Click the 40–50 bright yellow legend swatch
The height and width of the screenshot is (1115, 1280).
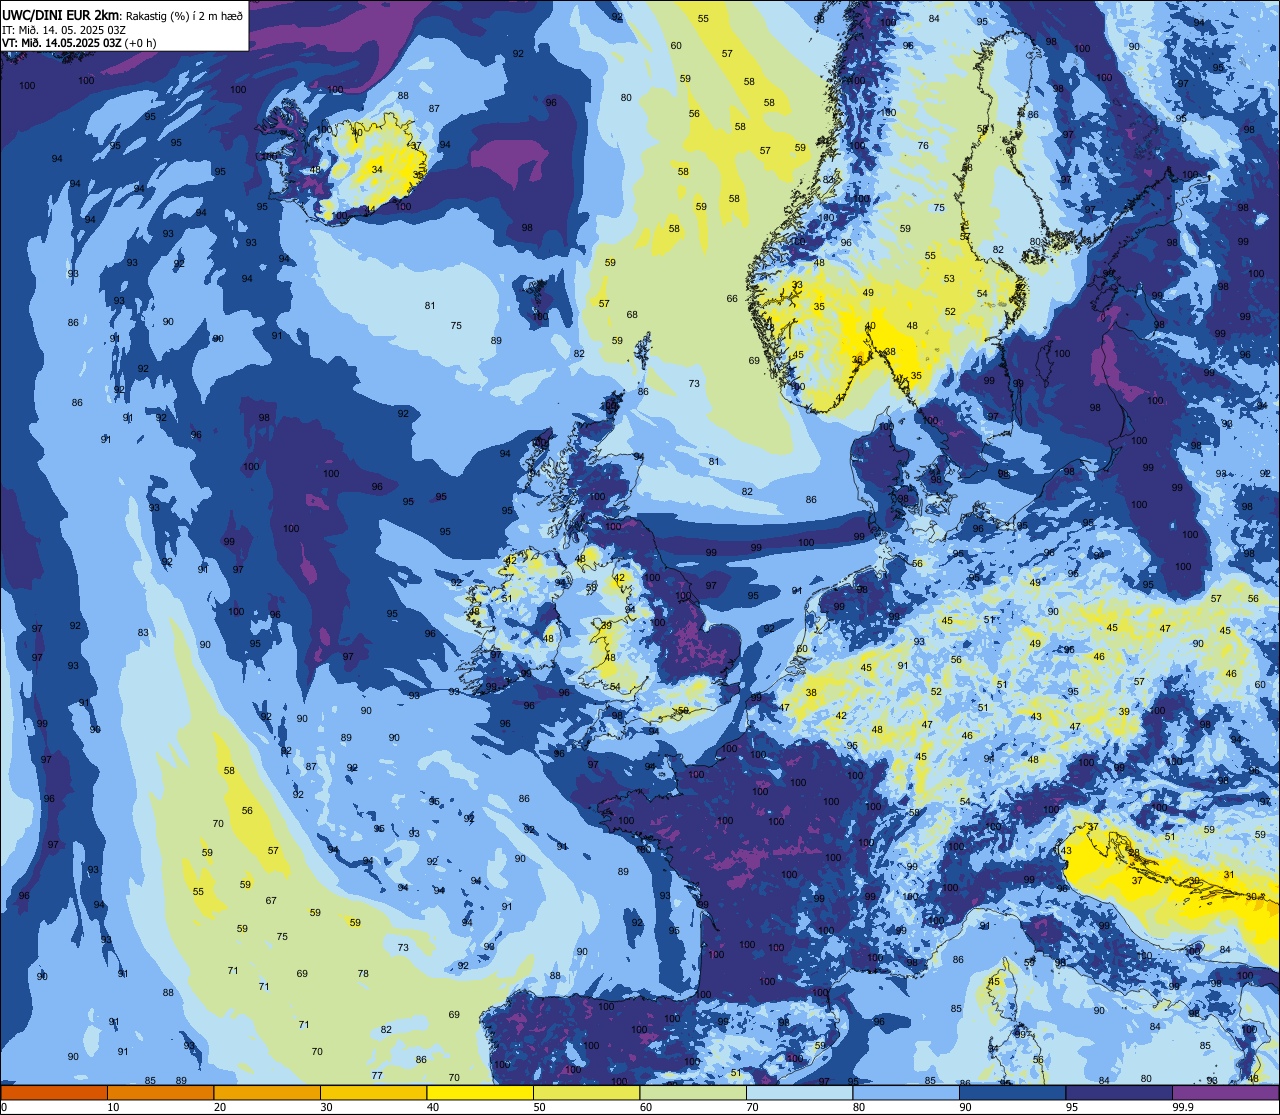tap(480, 1092)
